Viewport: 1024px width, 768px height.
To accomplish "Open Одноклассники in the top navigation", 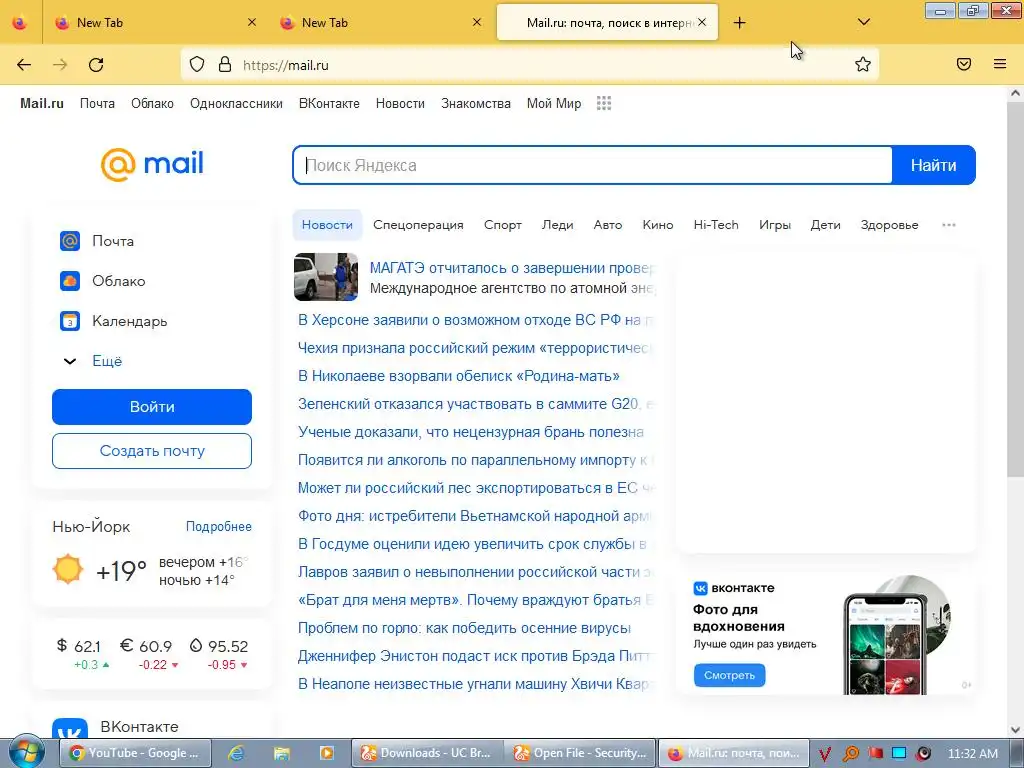I will tap(236, 103).
